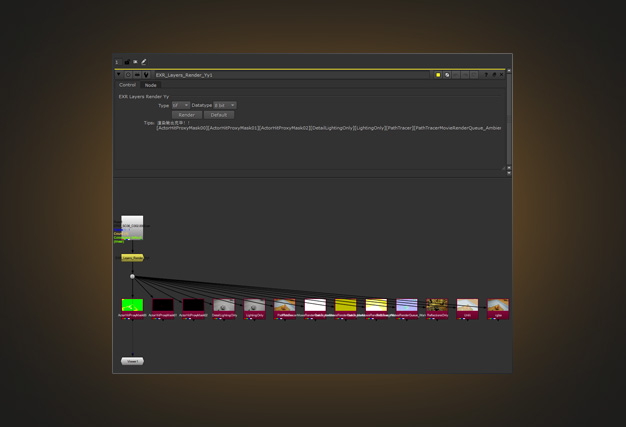Image resolution: width=626 pixels, height=427 pixels.
Task: Edit the EXR_Layers_Render_Yy1 node name field
Action: tap(292, 75)
